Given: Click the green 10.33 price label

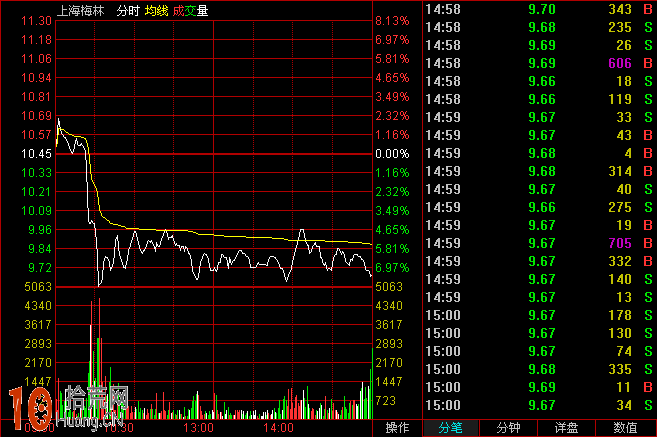Looking at the screenshot, I should (x=36, y=173).
